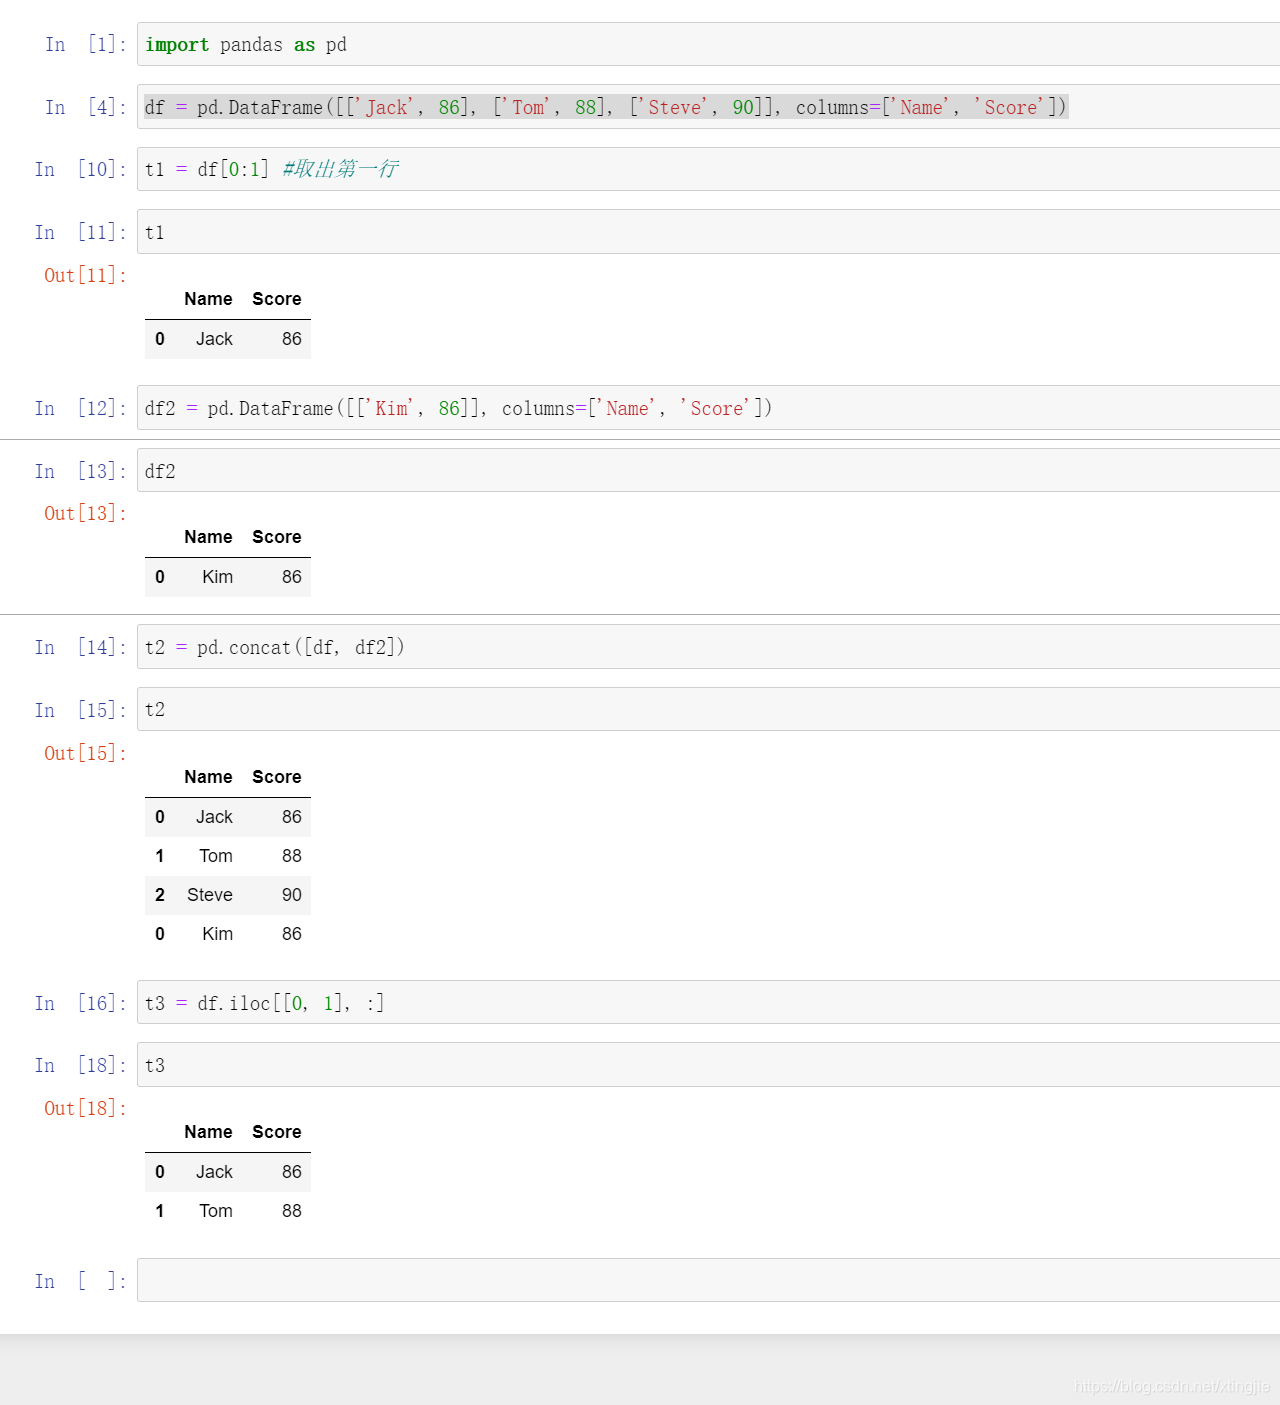
Task: Click score 90 in Steve row
Action: (x=291, y=895)
